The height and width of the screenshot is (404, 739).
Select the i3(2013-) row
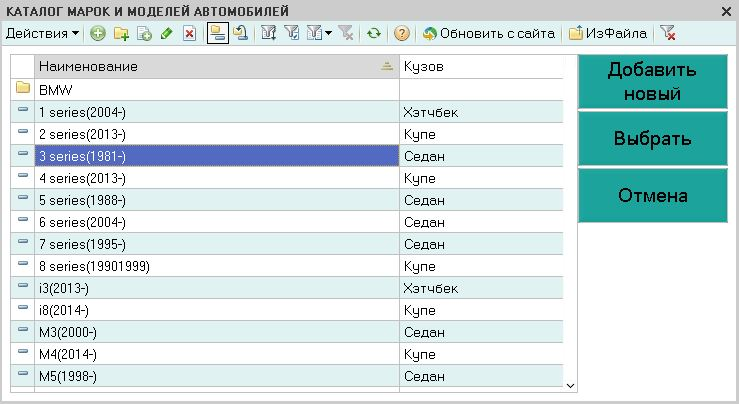click(x=287, y=288)
